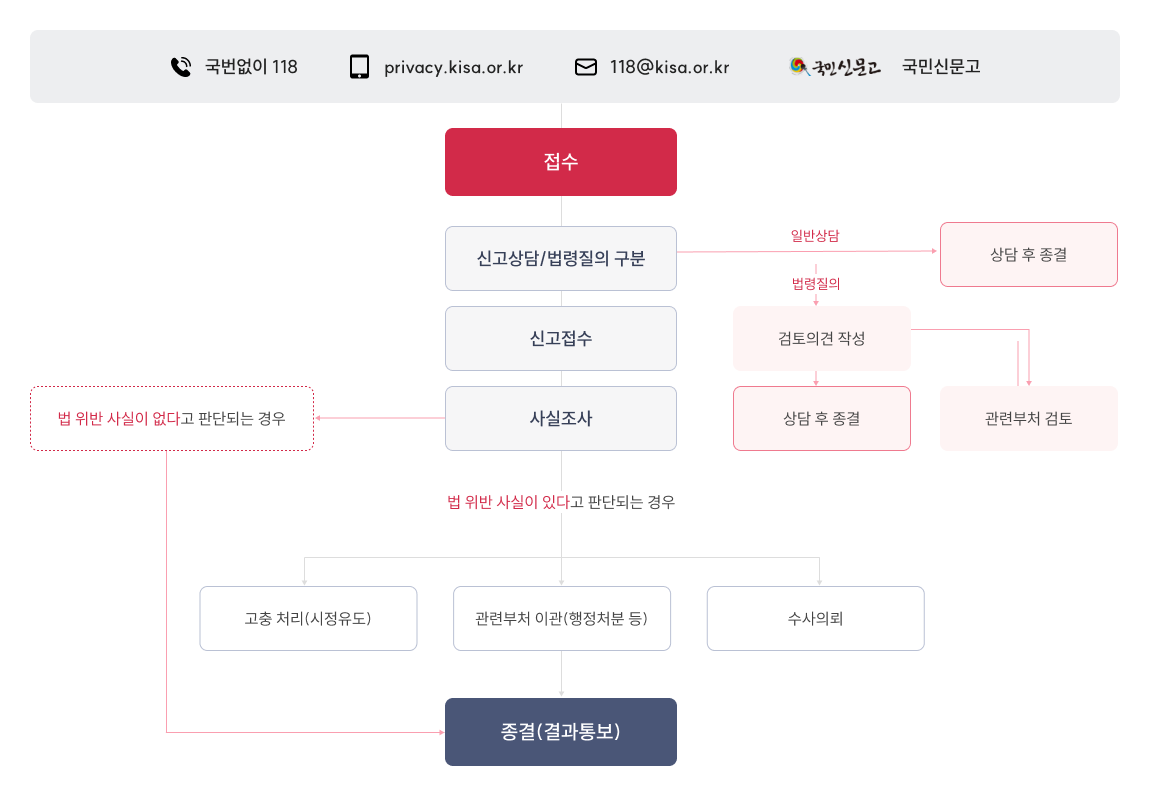This screenshot has height=796, width=1150.
Task: Click the 국민신문고 logo image
Action: [835, 67]
